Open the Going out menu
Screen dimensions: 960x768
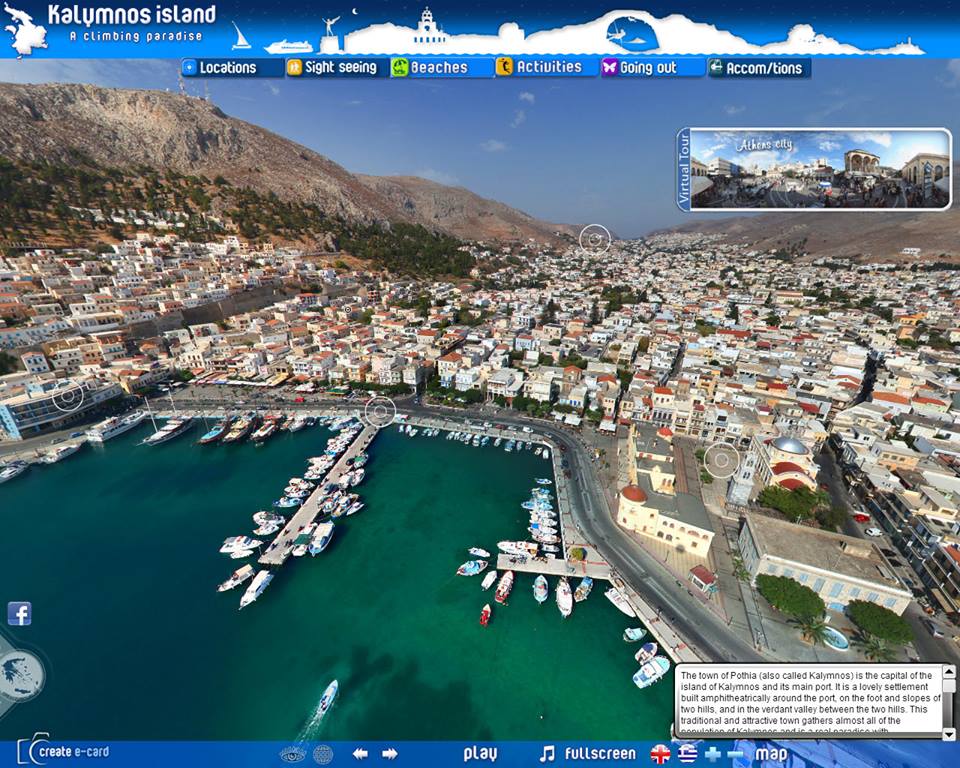[652, 67]
